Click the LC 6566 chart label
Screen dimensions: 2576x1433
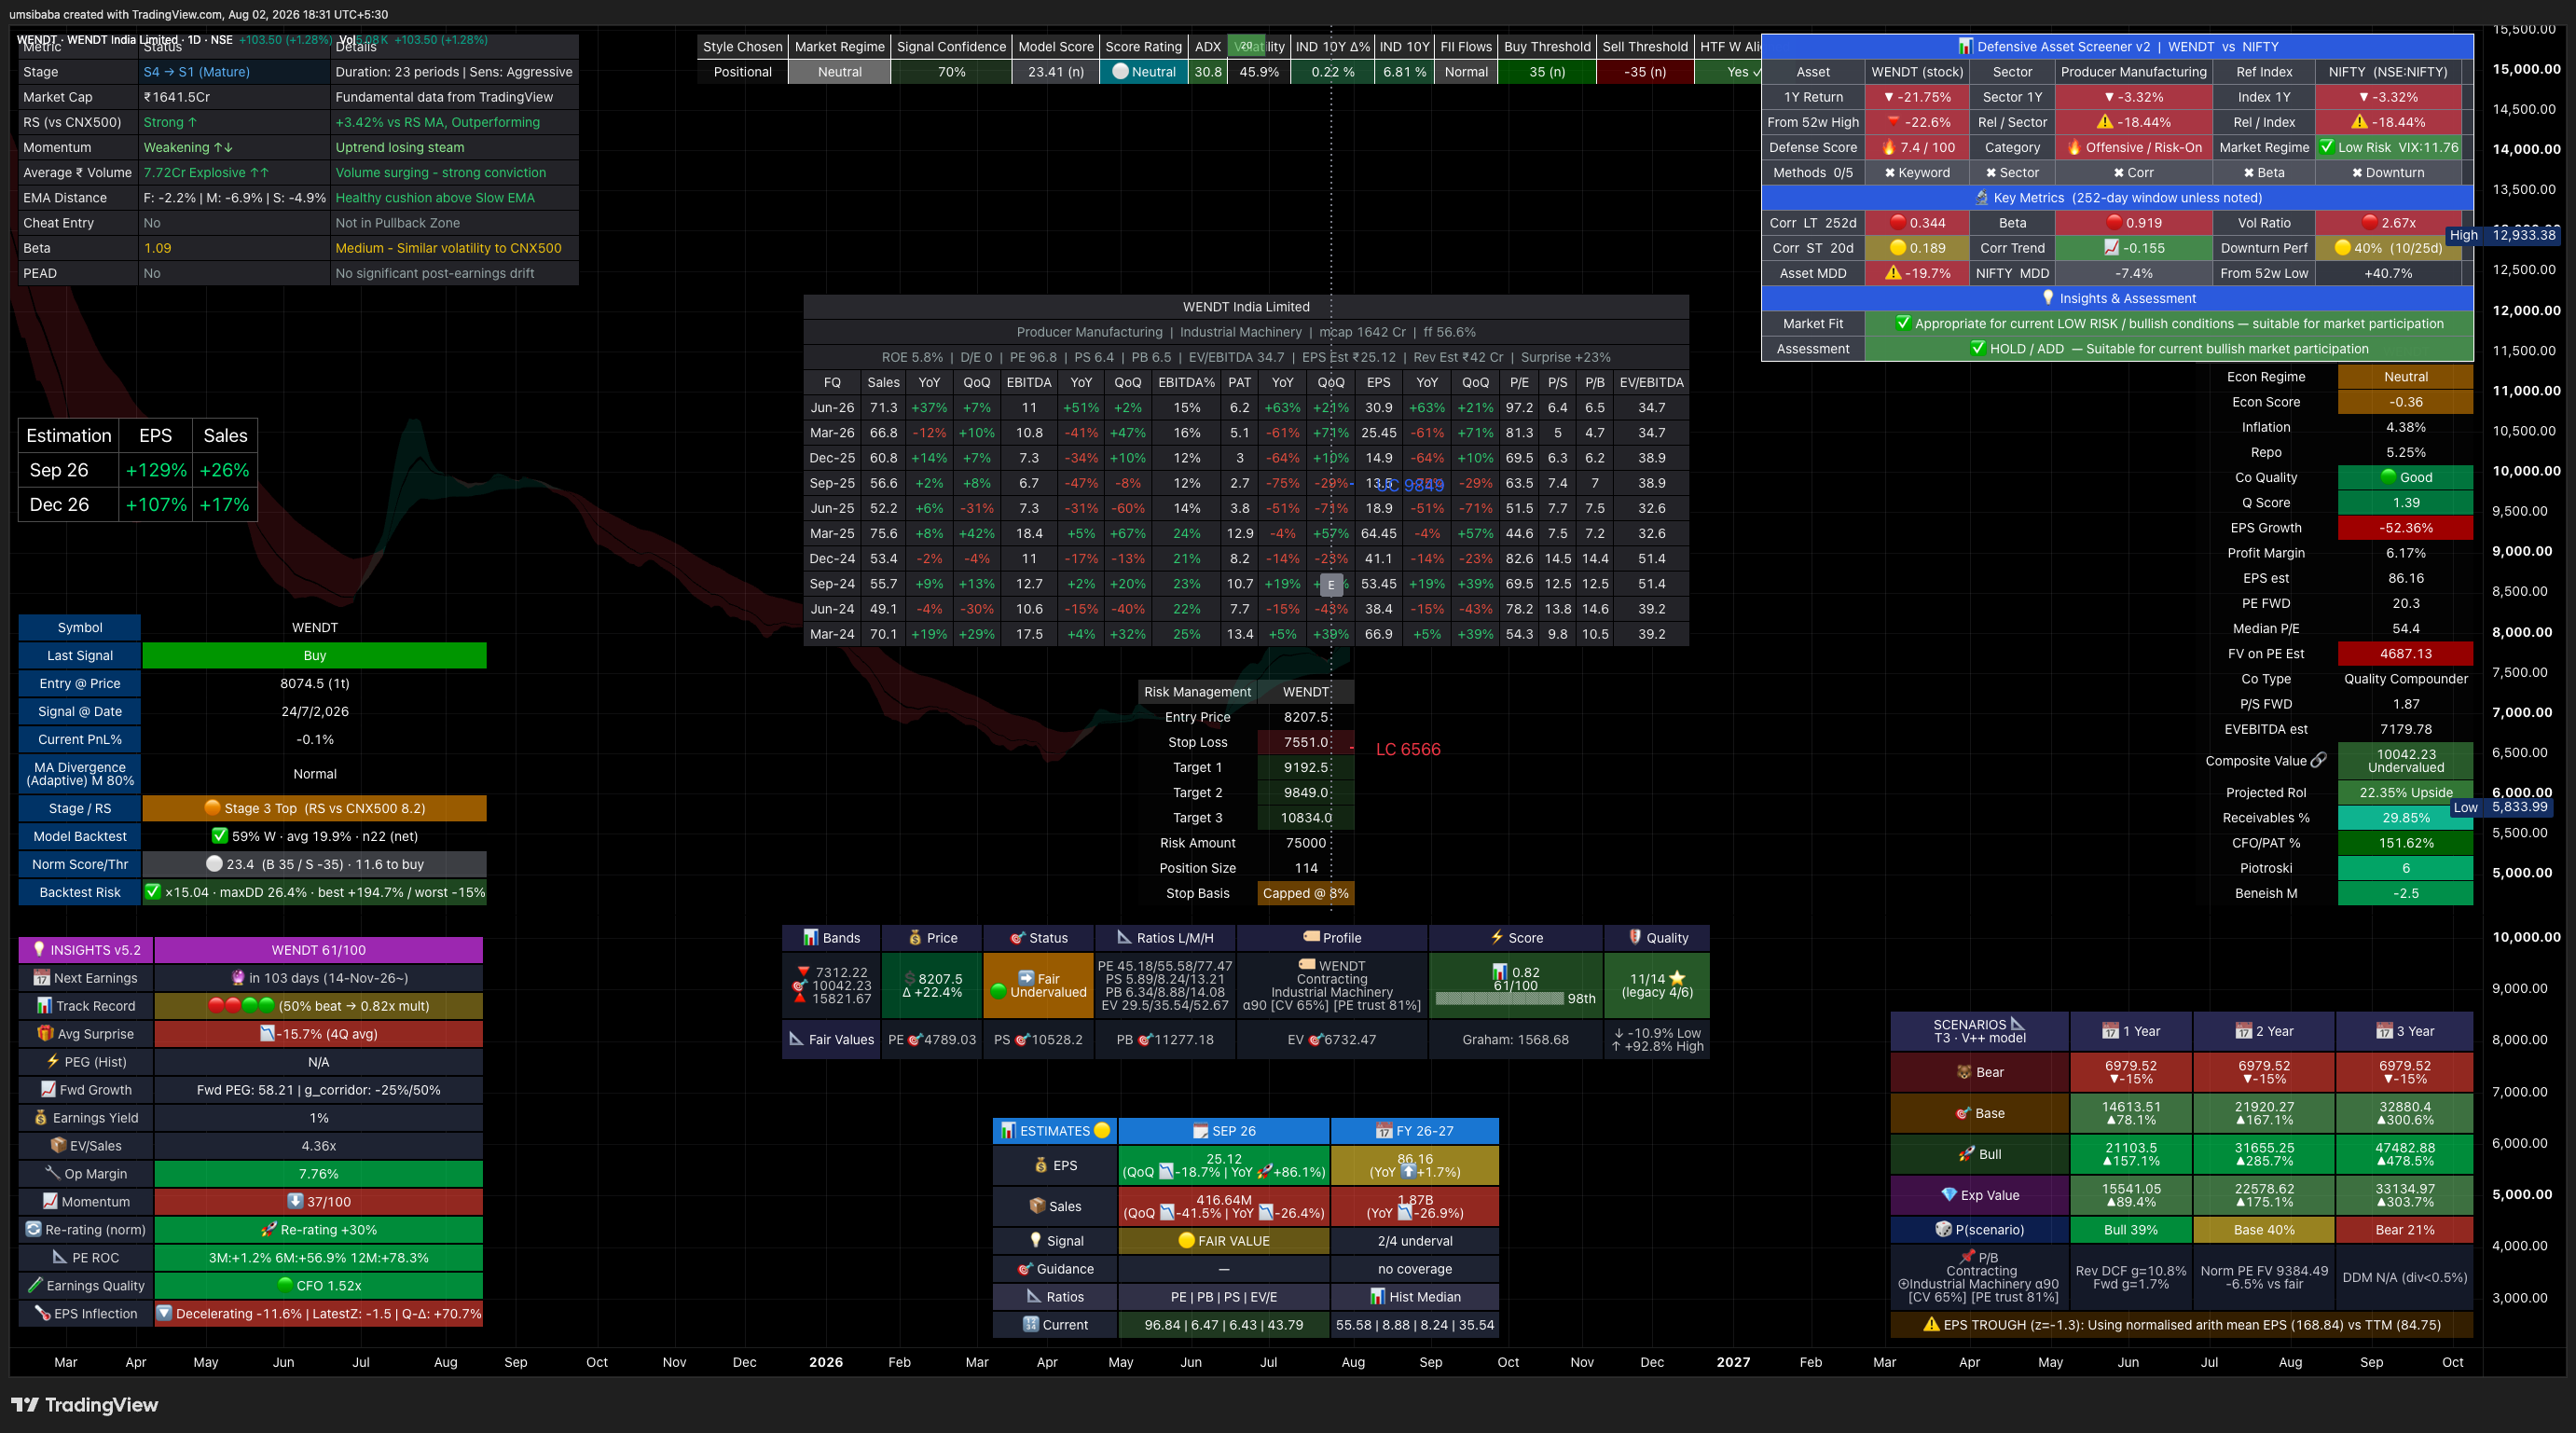(1408, 749)
